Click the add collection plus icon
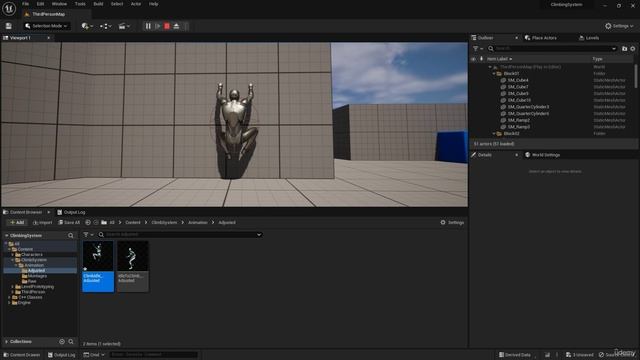The height and width of the screenshot is (360, 640). (62, 342)
